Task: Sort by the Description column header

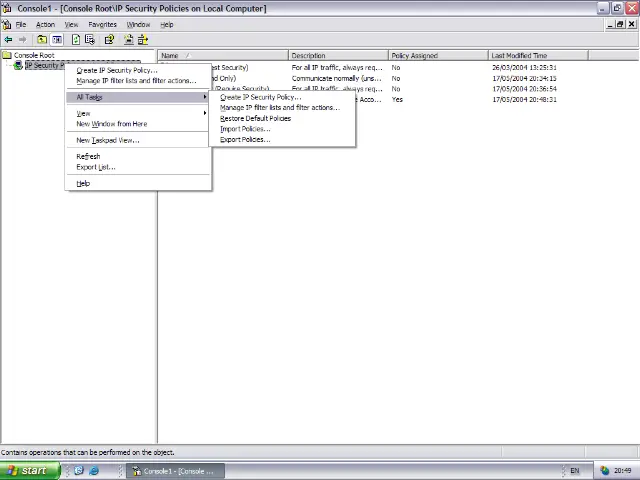Action: 338,56
